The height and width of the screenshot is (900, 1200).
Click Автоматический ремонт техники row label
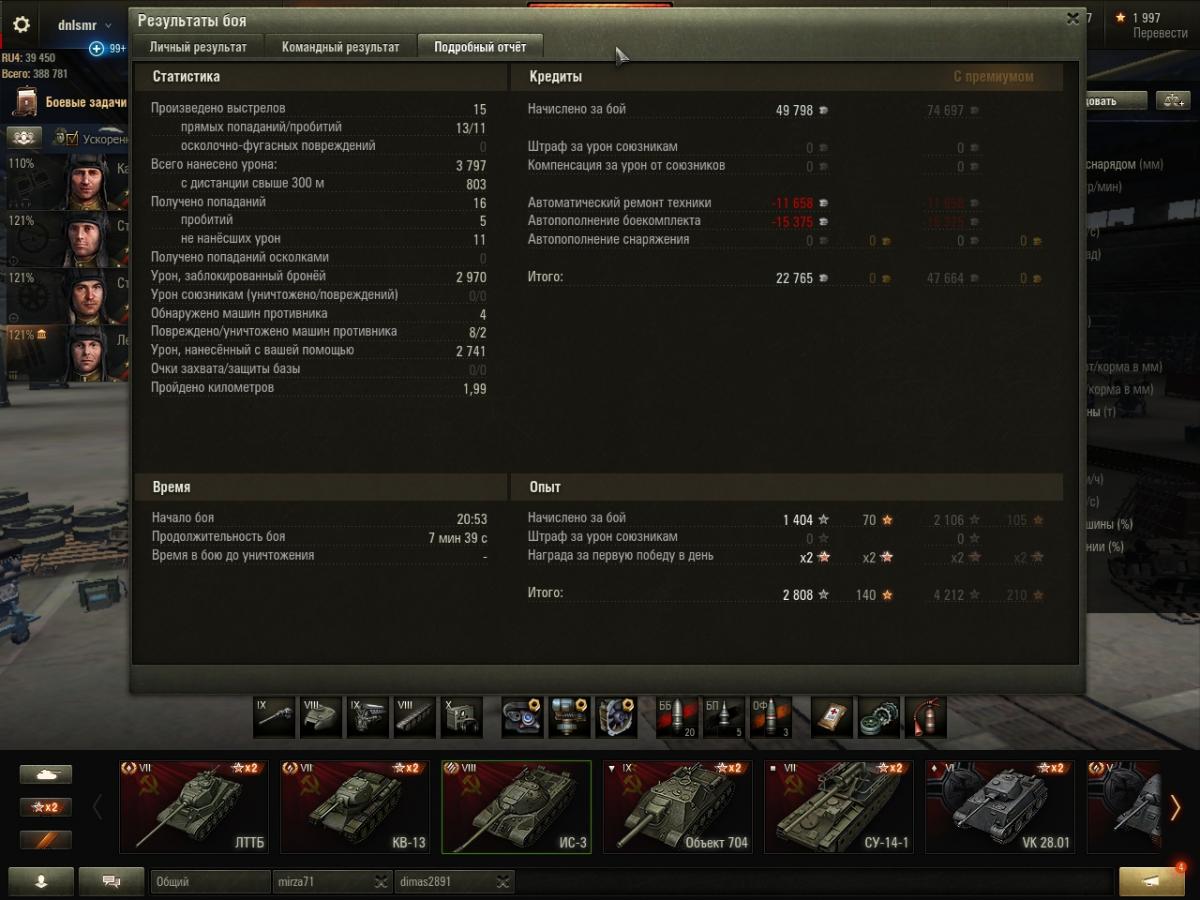pyautogui.click(x=619, y=203)
